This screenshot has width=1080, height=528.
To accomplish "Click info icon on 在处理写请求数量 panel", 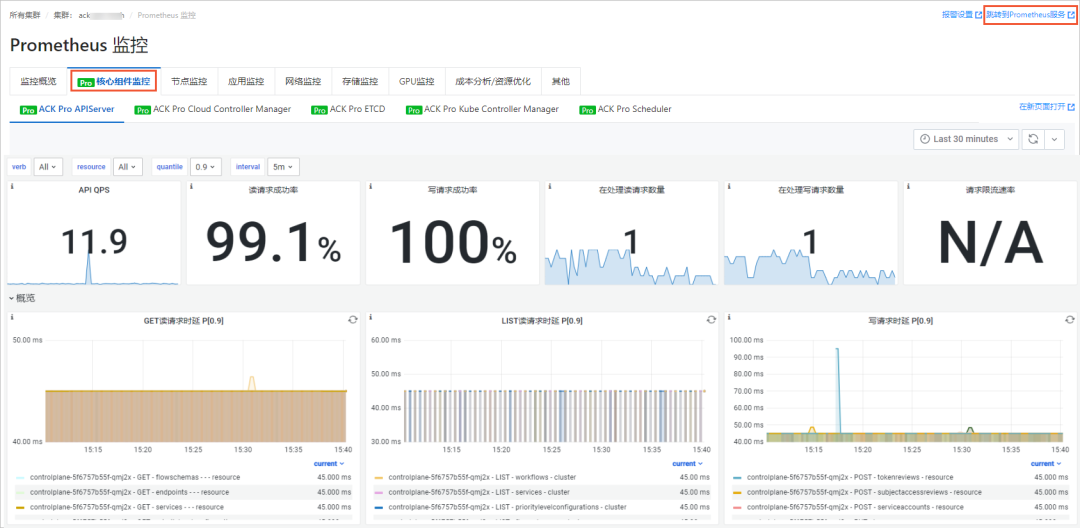I will [x=729, y=187].
